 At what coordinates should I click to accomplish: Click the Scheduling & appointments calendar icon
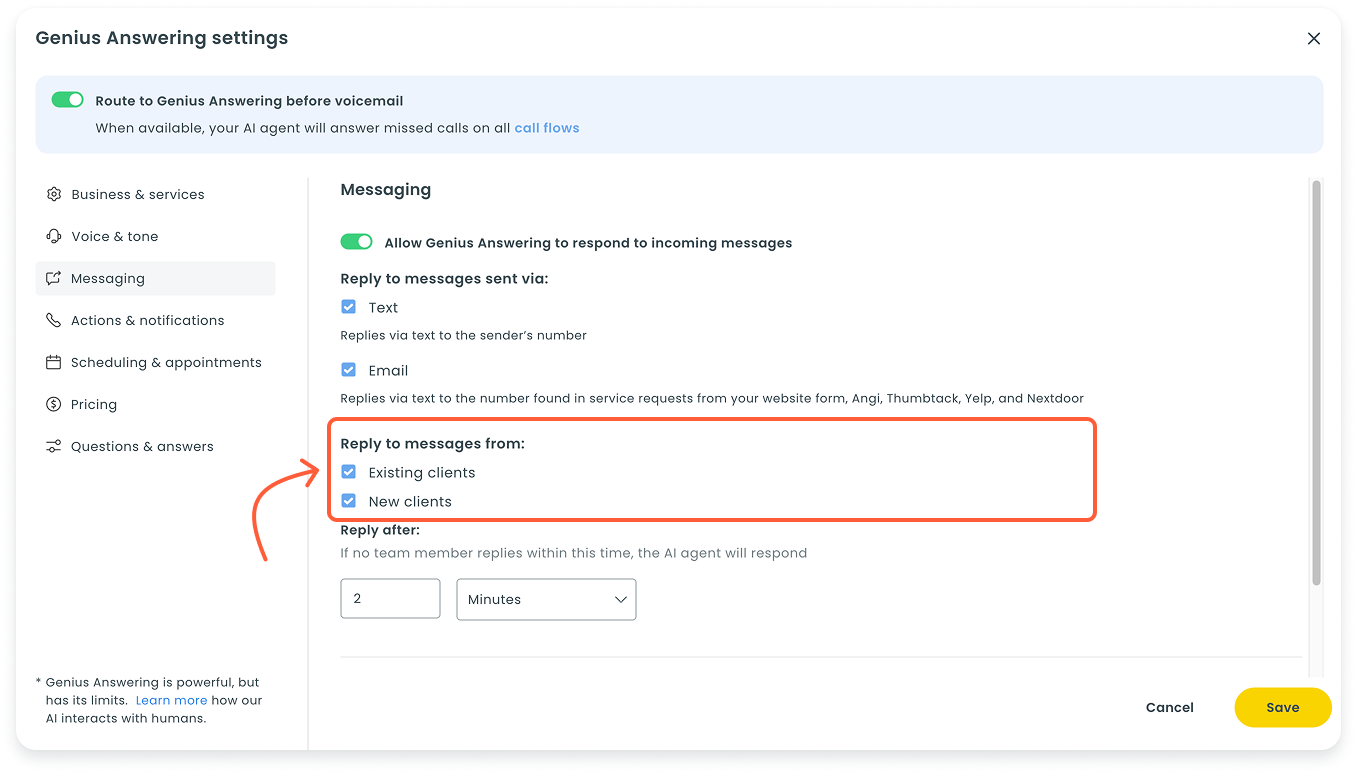tap(54, 362)
